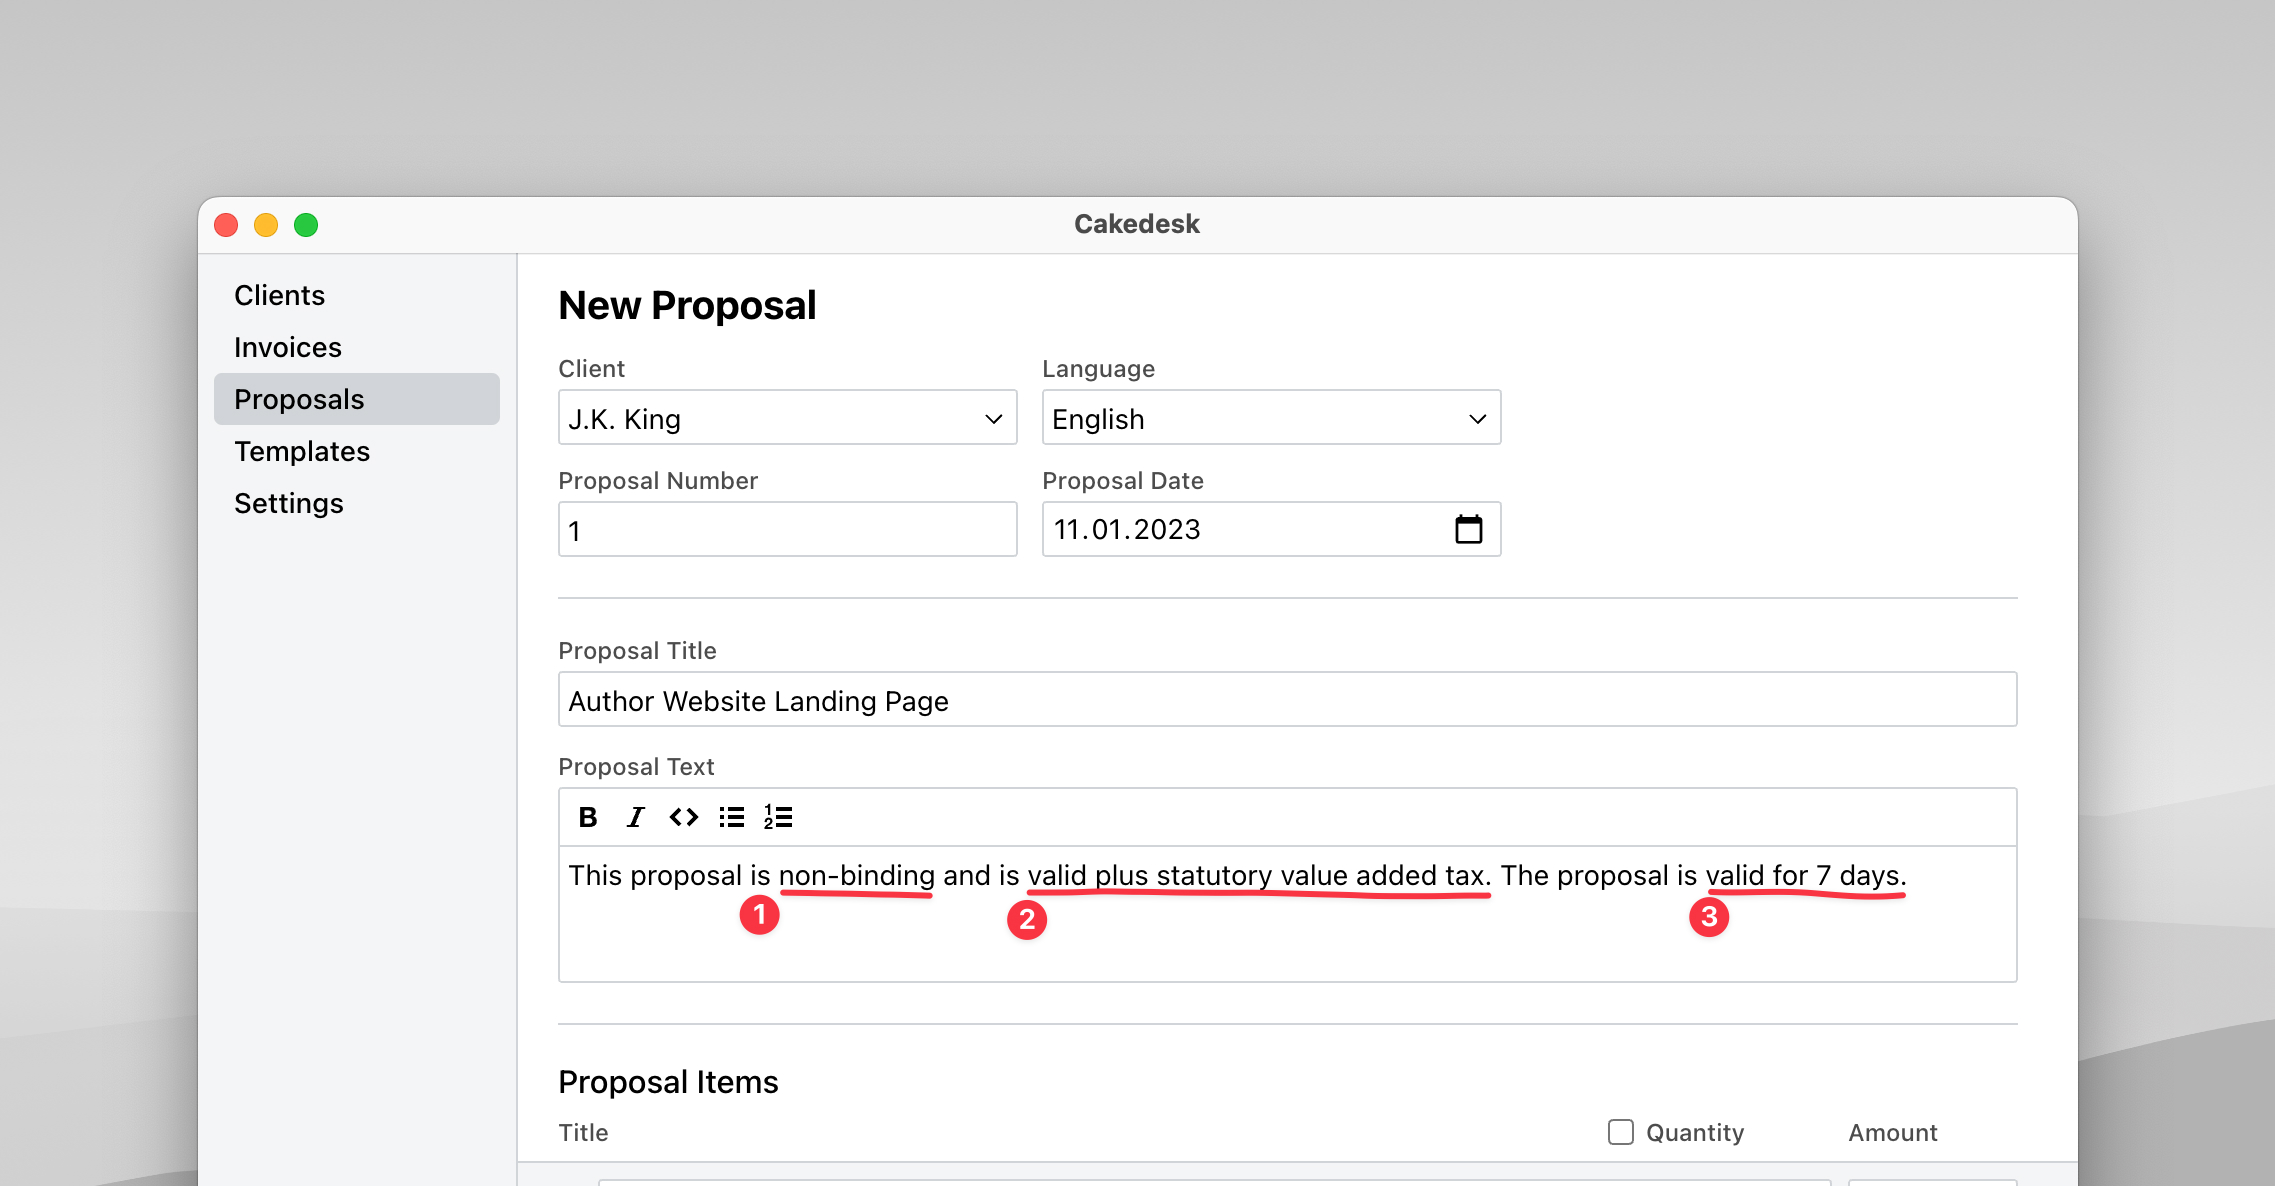
Task: Apply italic formatting to proposal text
Action: (x=635, y=816)
